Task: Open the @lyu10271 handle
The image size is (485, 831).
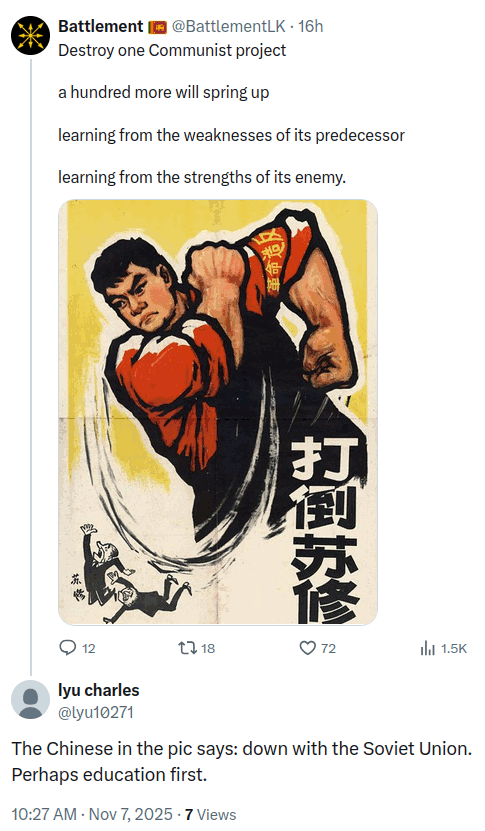Action: point(95,712)
